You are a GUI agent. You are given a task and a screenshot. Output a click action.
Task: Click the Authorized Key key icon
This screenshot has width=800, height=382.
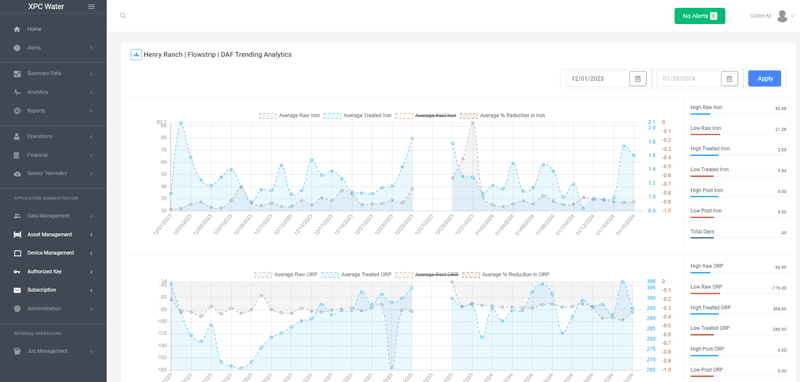pyautogui.click(x=17, y=272)
